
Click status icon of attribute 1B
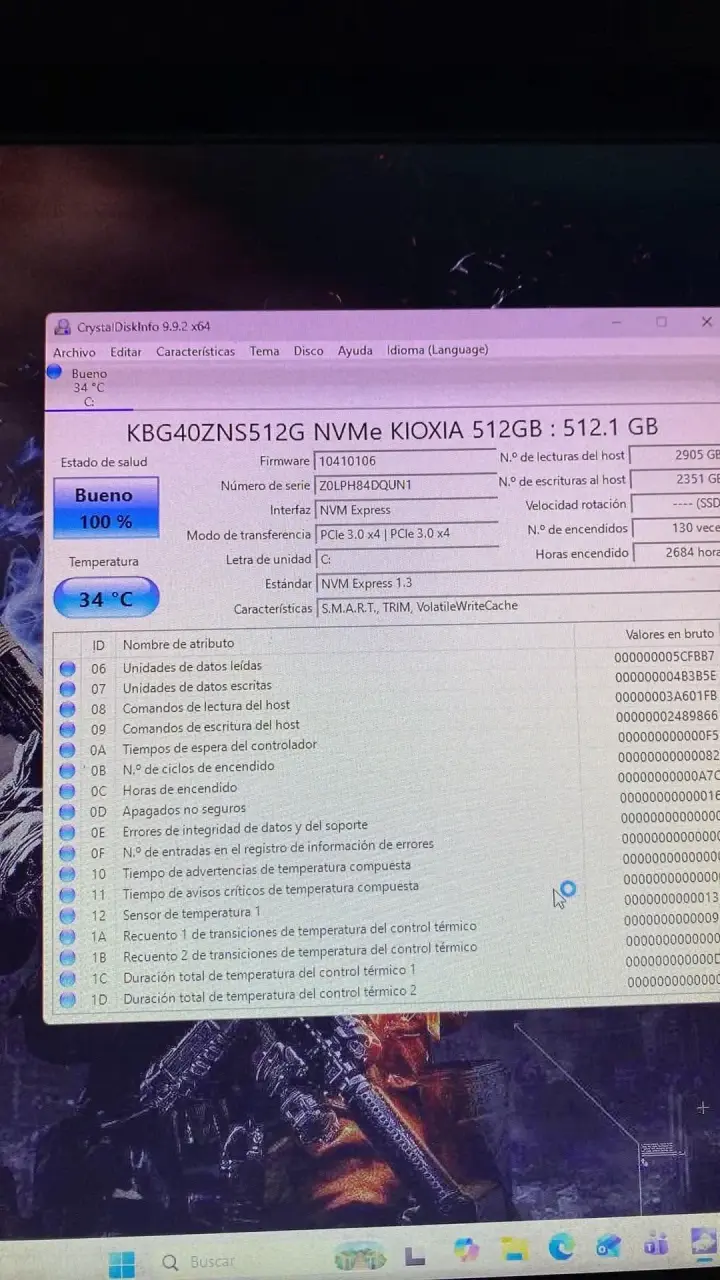click(x=67, y=958)
